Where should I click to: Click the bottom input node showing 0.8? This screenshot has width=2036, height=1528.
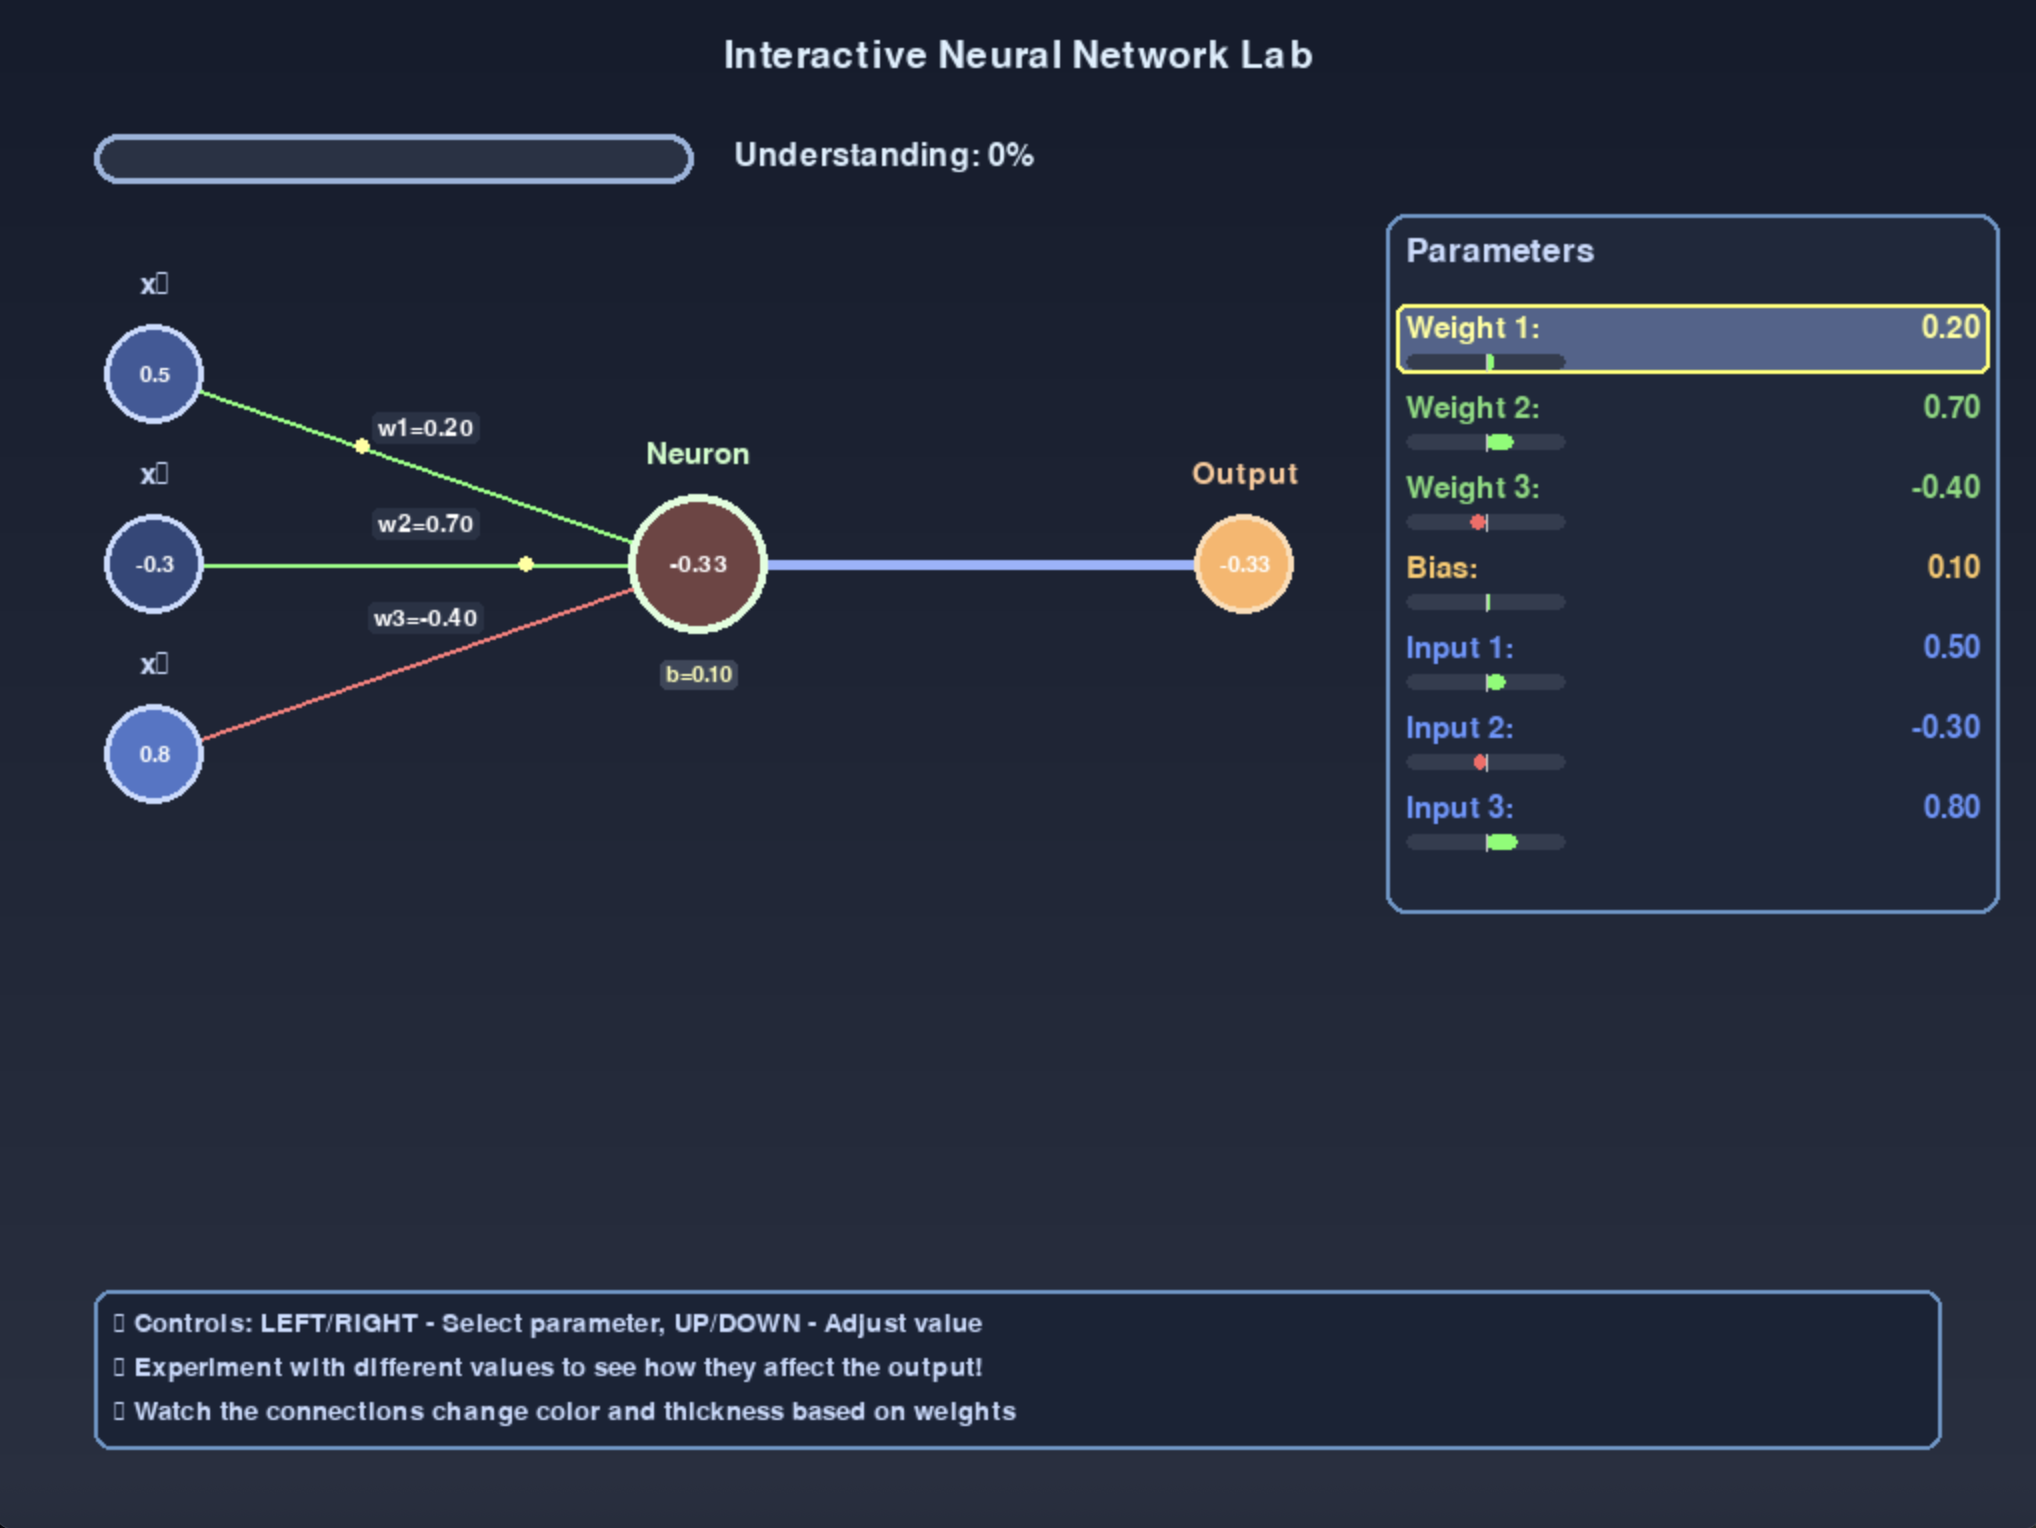[154, 754]
